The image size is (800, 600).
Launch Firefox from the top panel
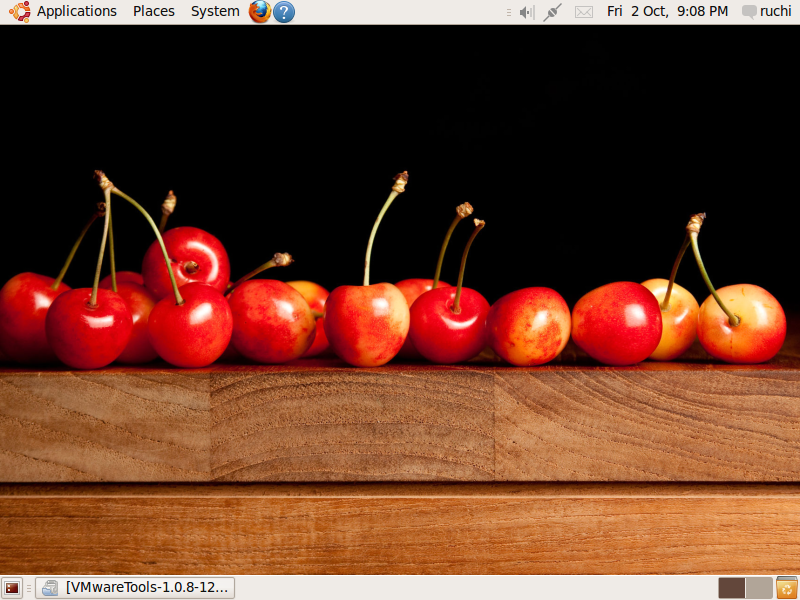click(x=260, y=11)
